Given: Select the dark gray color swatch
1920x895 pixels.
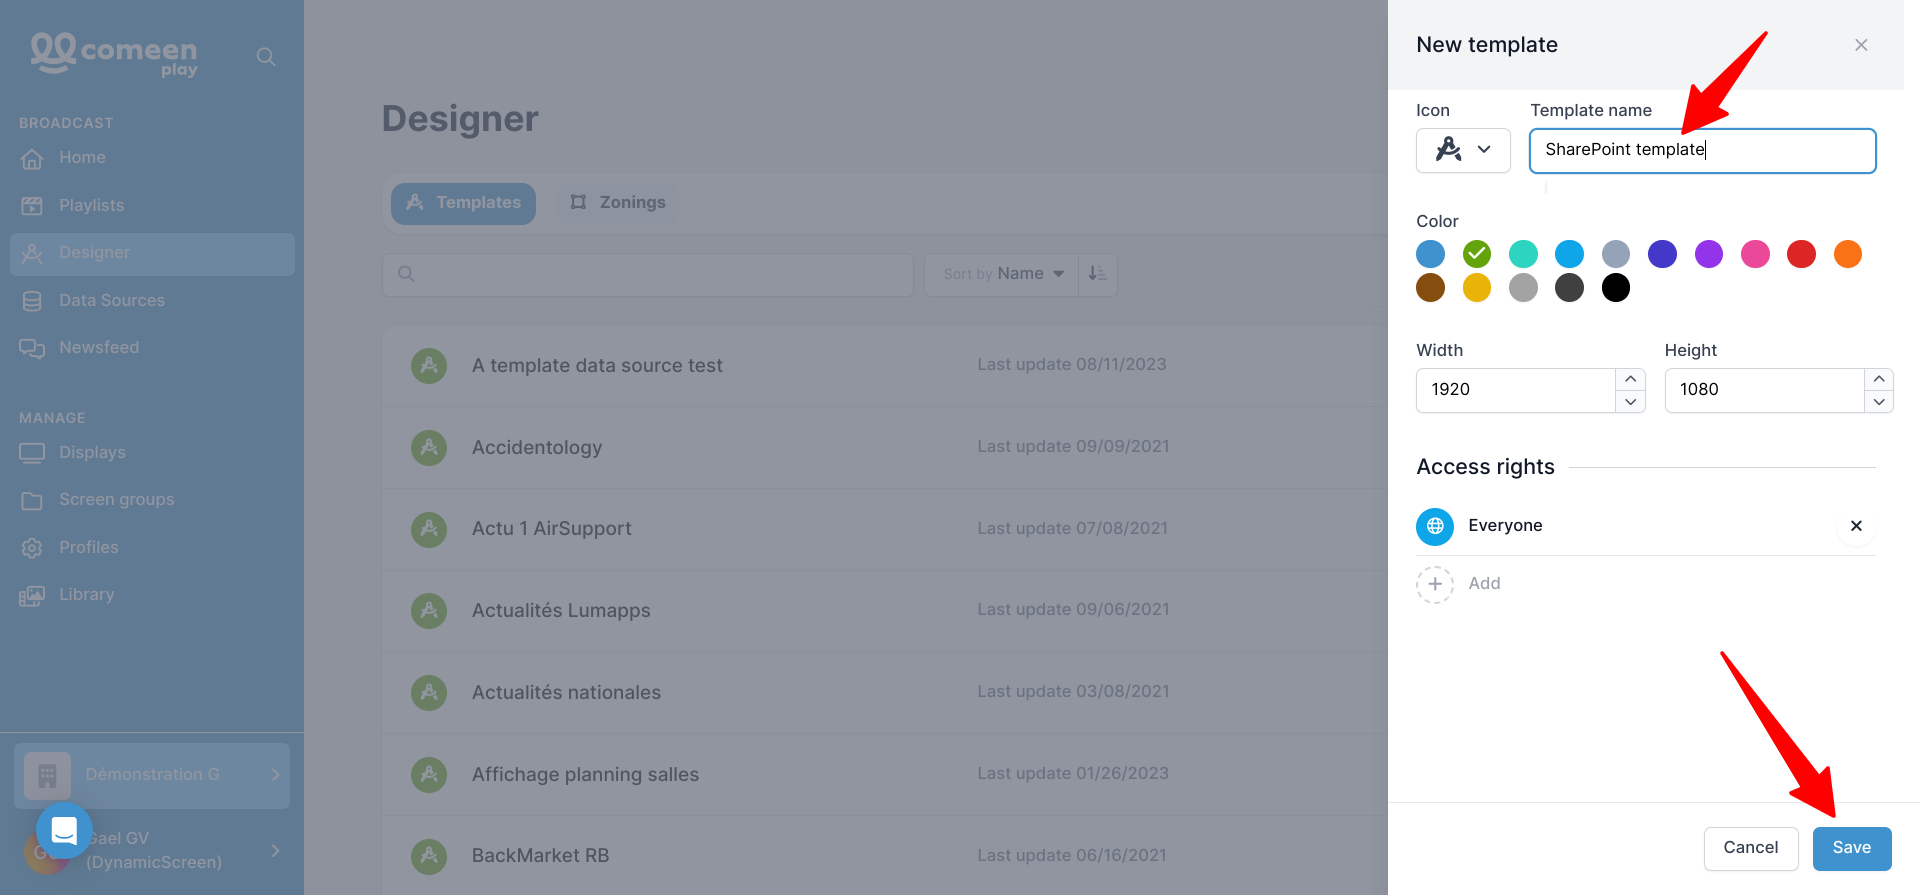Looking at the screenshot, I should (1570, 288).
